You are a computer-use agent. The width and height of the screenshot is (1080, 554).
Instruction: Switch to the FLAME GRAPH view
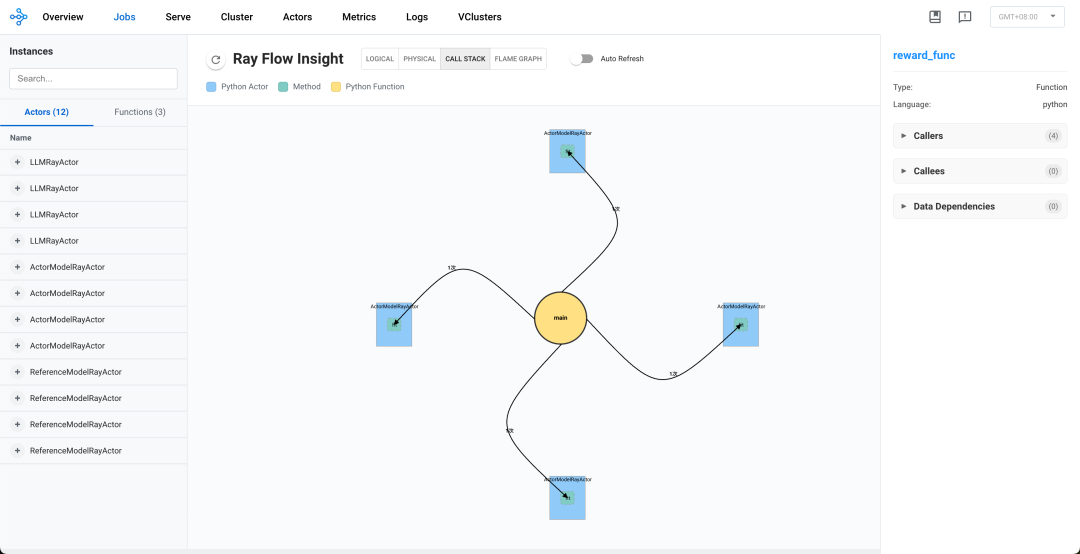(518, 59)
